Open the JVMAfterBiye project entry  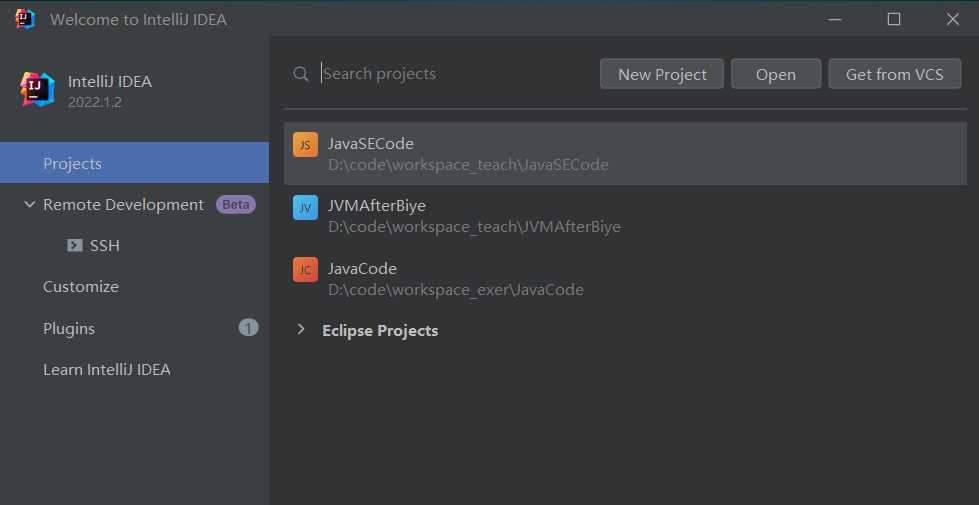click(x=474, y=216)
